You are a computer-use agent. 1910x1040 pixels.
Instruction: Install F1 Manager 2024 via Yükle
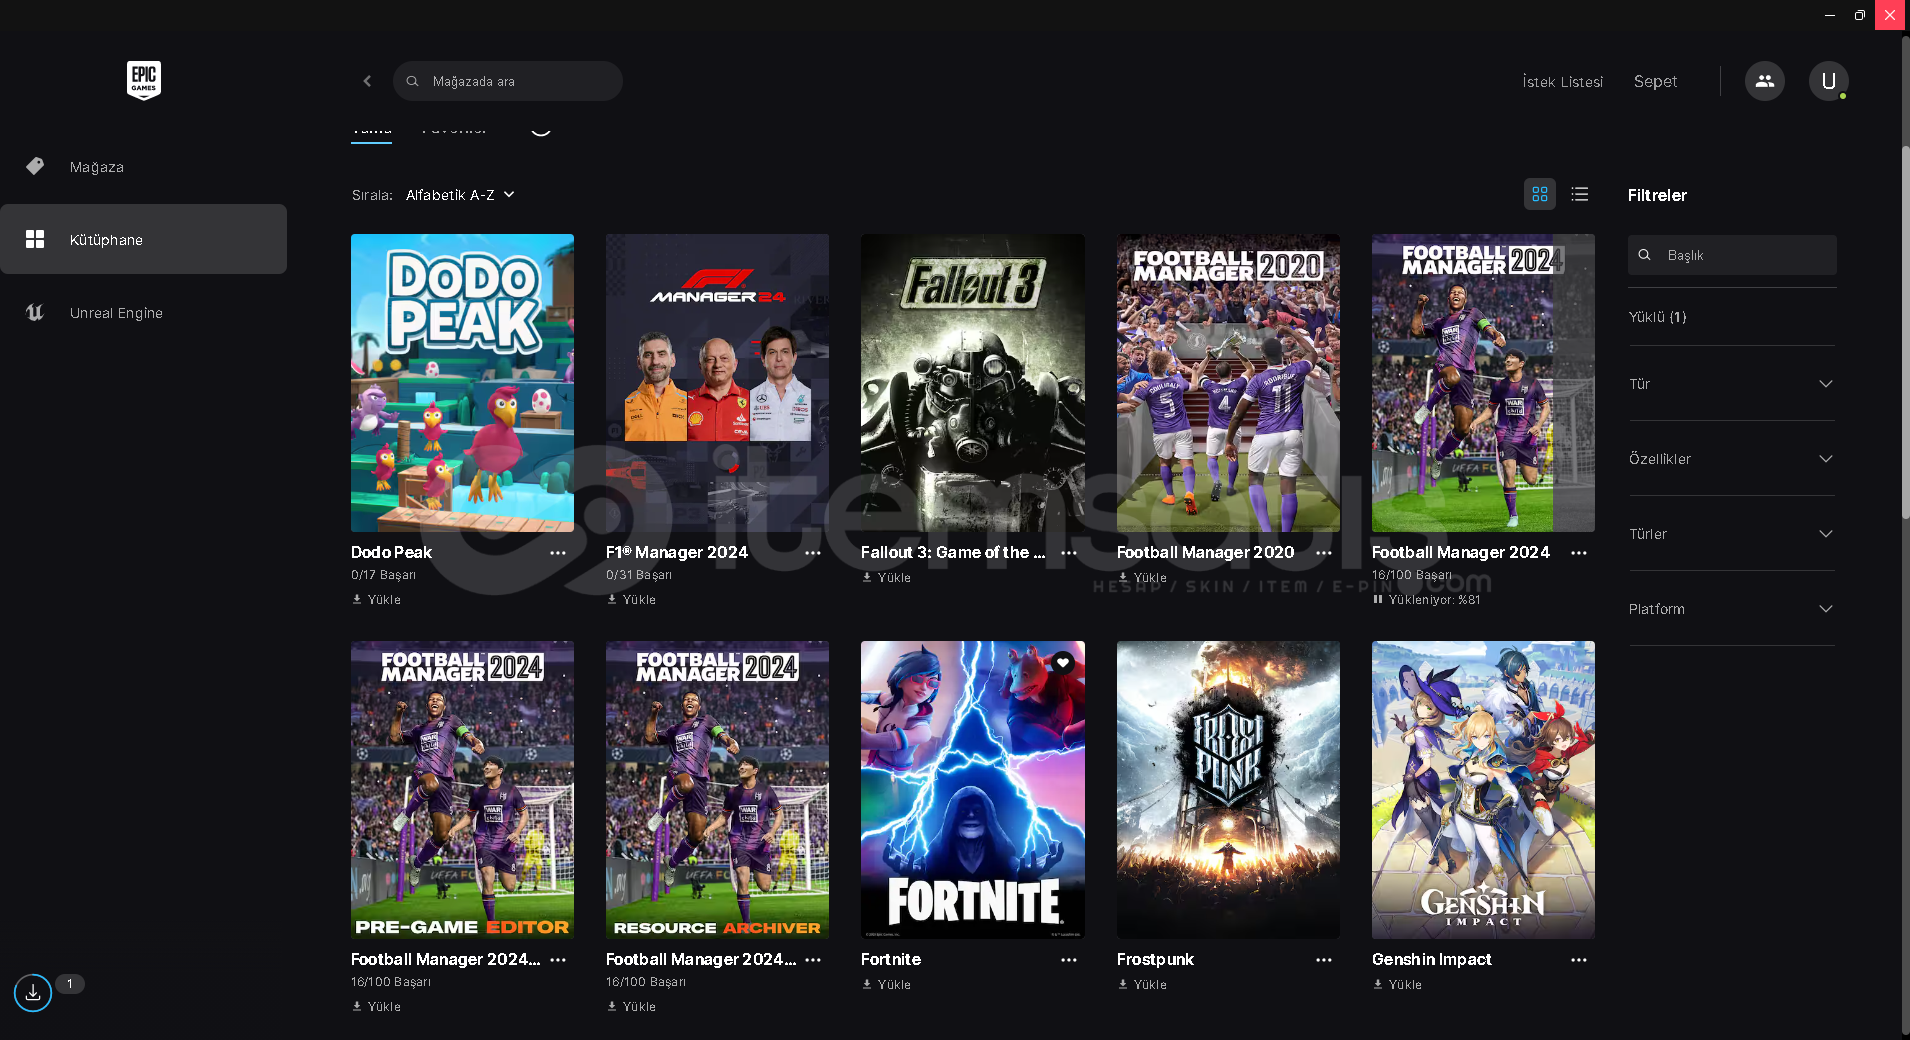[x=631, y=600]
